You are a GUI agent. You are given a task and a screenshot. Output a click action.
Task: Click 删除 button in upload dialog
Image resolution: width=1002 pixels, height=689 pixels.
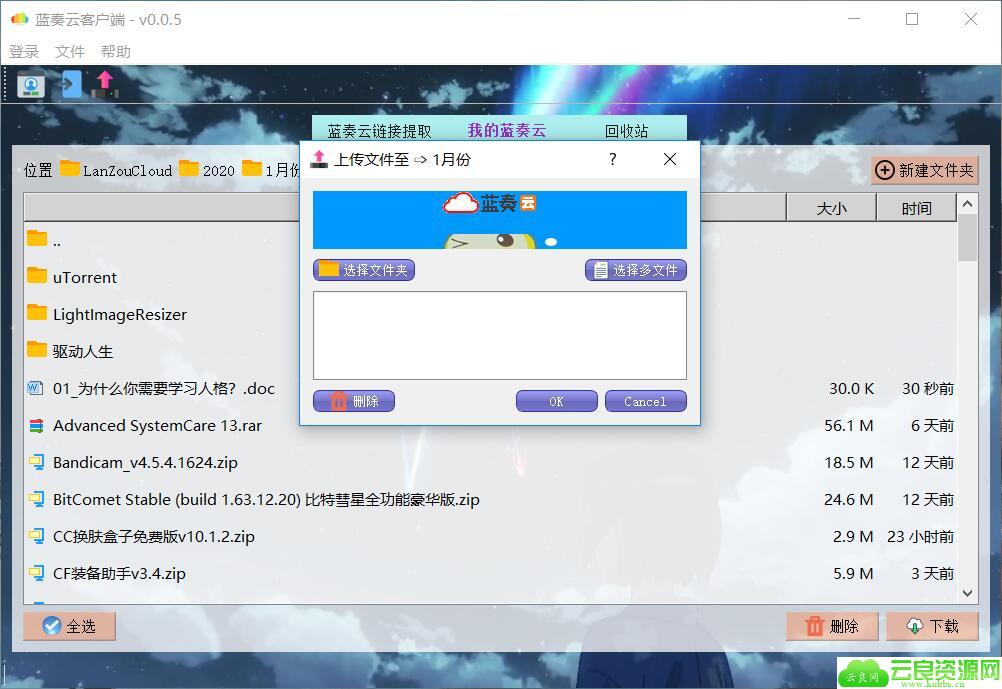(353, 401)
